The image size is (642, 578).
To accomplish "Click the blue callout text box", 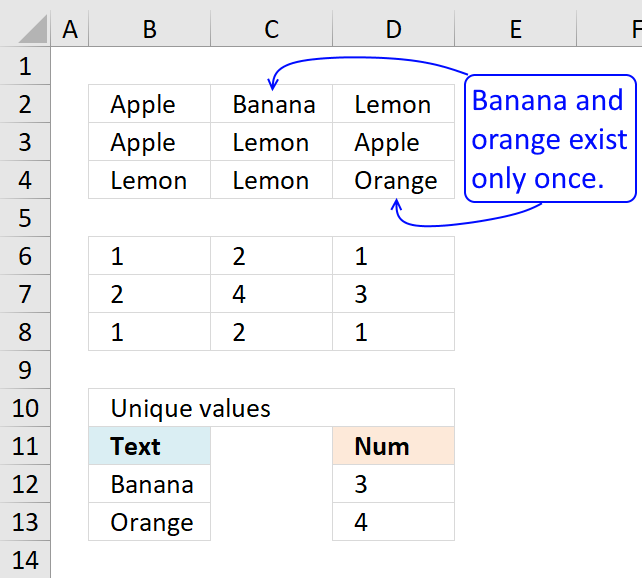I will tap(550, 138).
